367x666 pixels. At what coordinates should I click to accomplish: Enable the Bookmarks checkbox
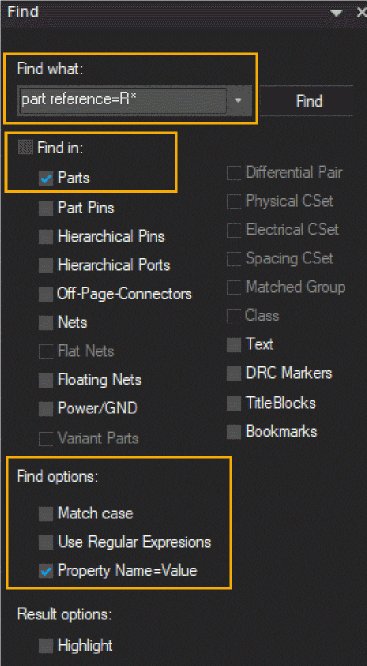(234, 432)
